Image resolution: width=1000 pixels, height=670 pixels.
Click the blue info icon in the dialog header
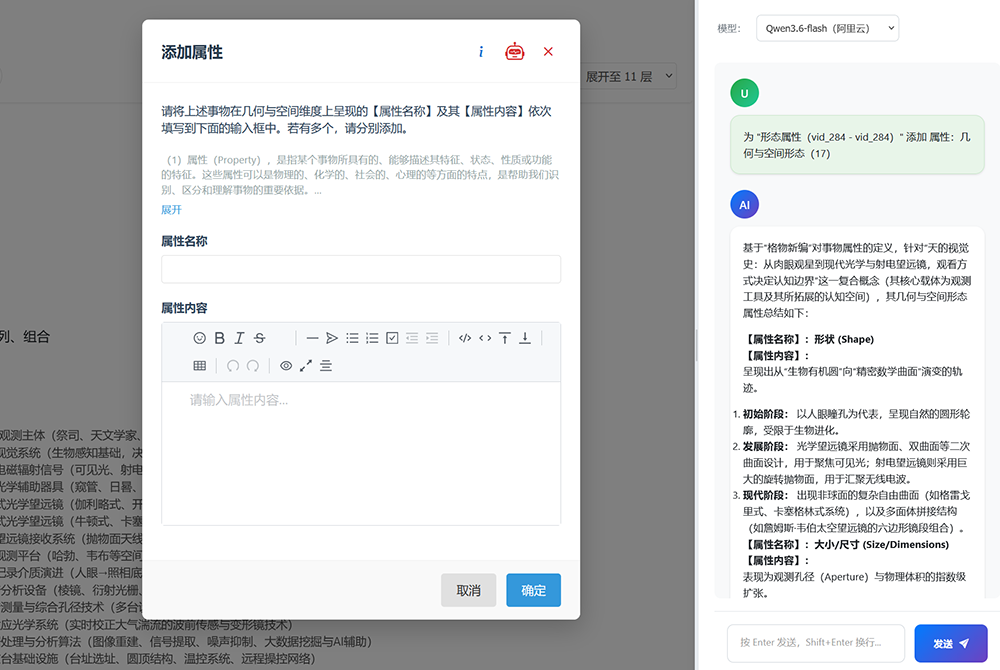coord(481,52)
